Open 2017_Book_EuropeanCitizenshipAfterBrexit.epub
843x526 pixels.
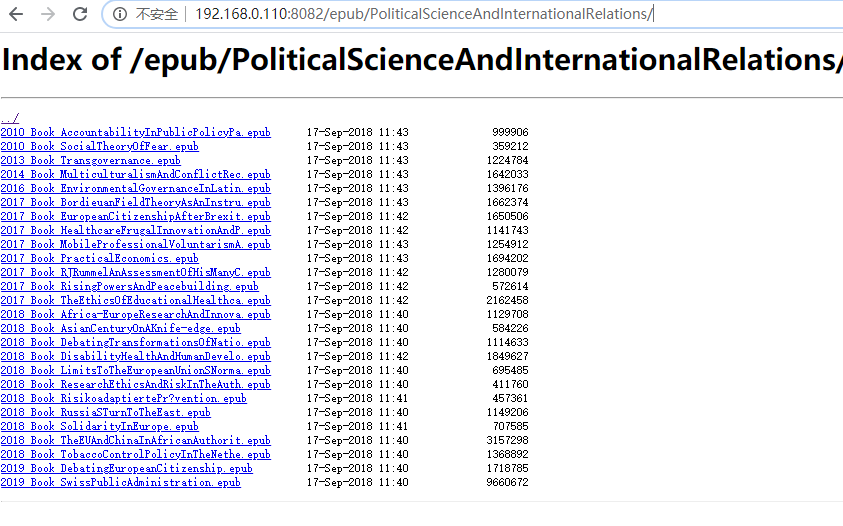pos(135,216)
